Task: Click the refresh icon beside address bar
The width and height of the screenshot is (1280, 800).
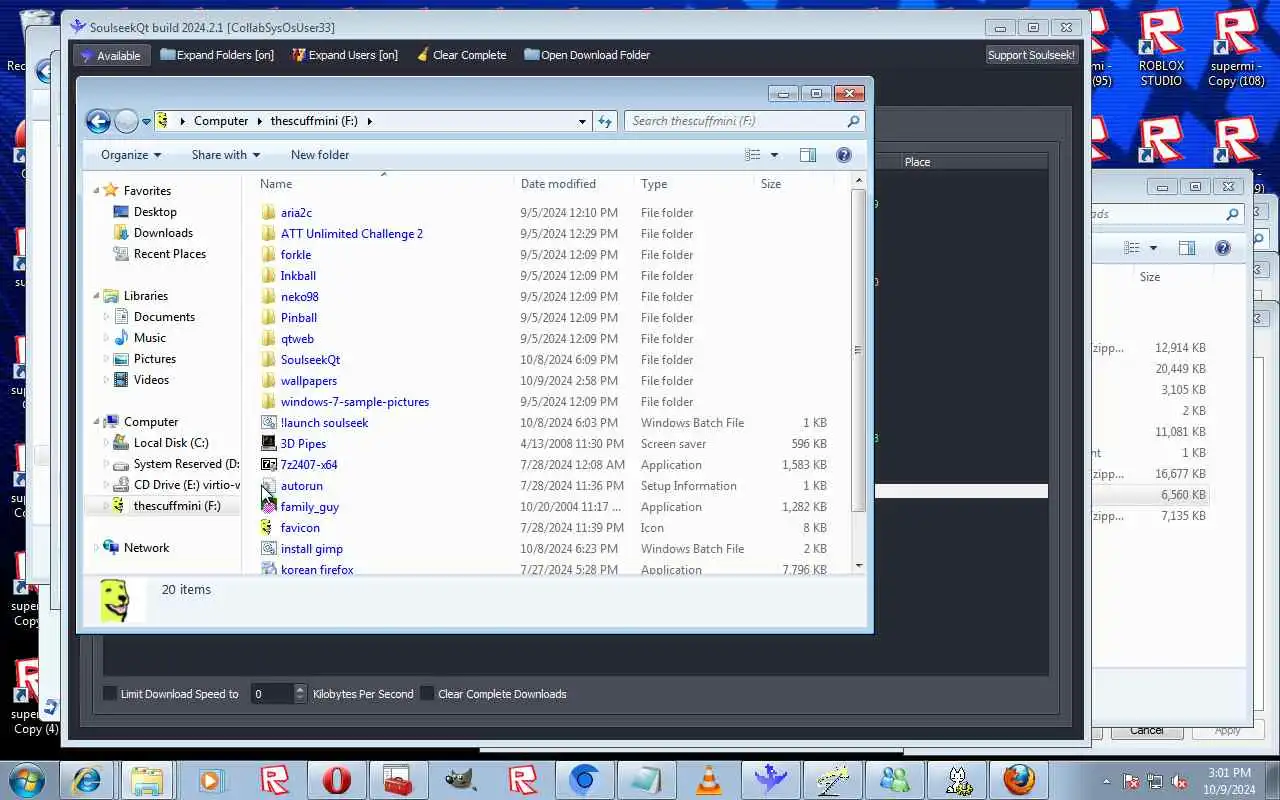Action: click(x=605, y=121)
